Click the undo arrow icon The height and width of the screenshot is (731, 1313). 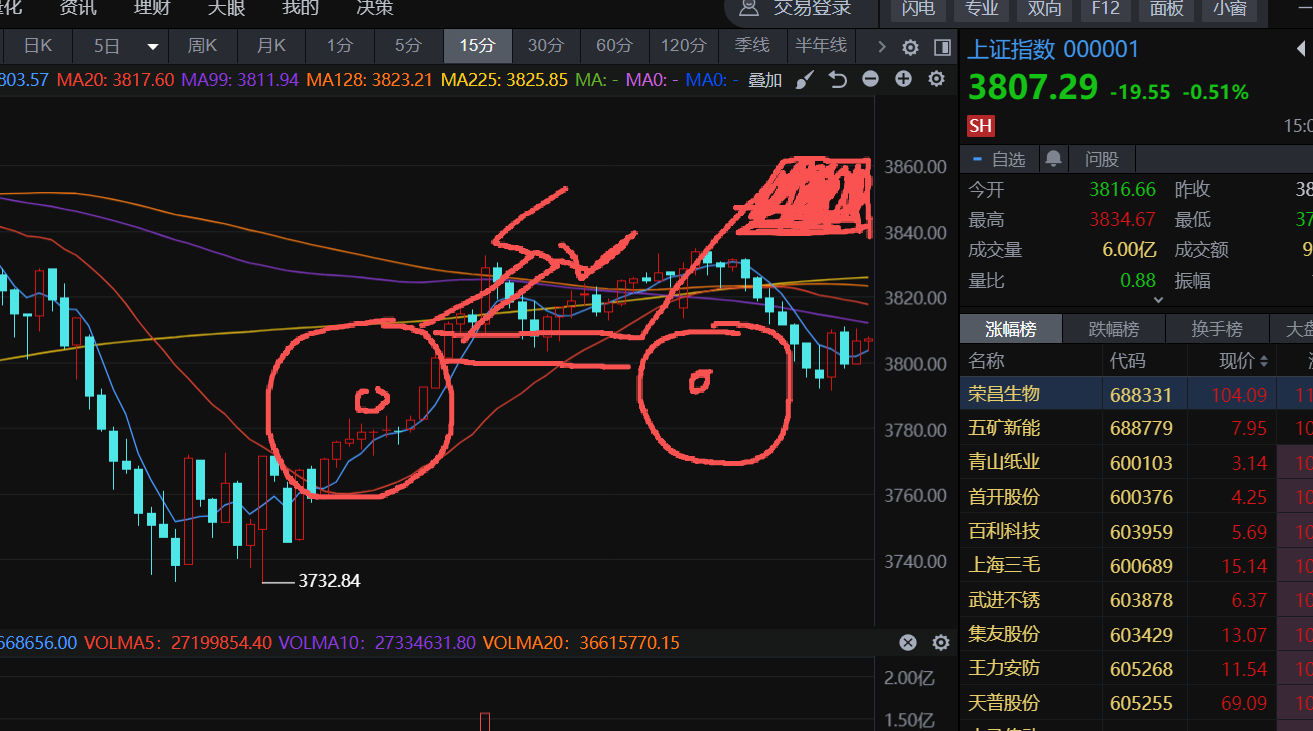click(838, 80)
